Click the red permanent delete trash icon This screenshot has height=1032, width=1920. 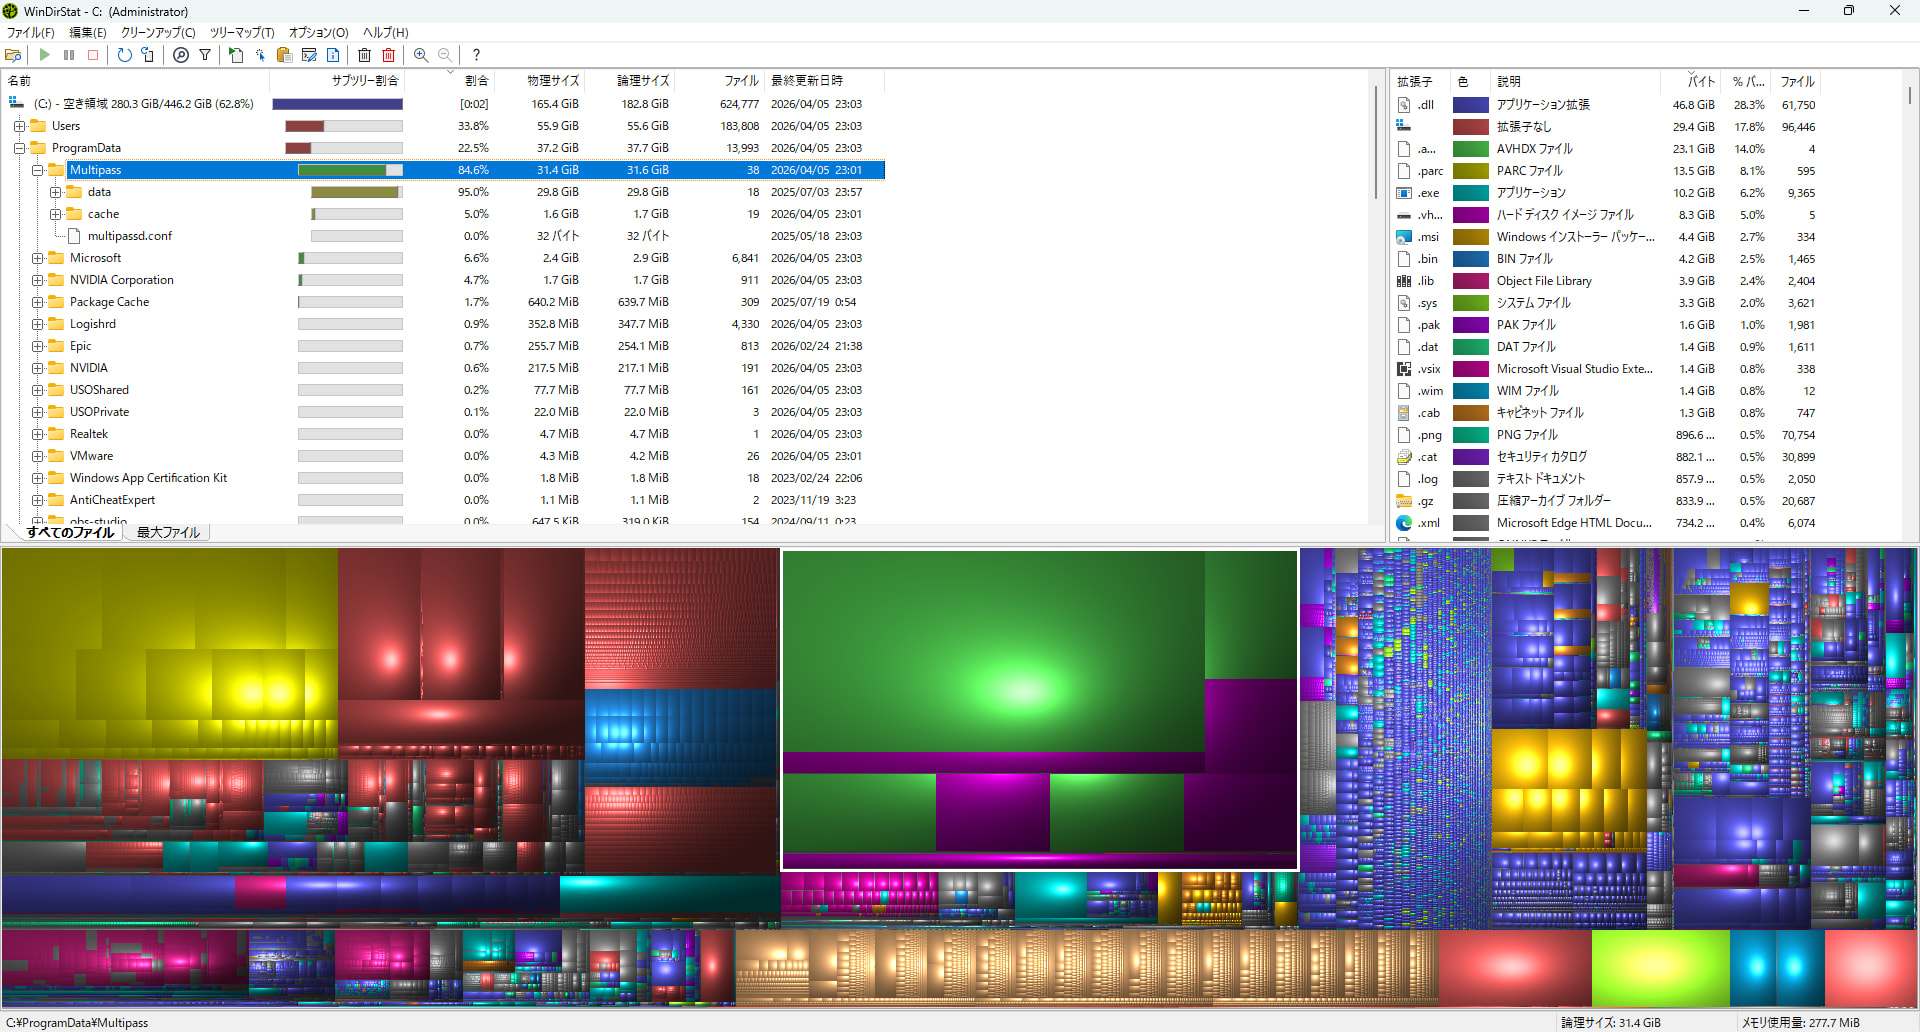pos(389,55)
